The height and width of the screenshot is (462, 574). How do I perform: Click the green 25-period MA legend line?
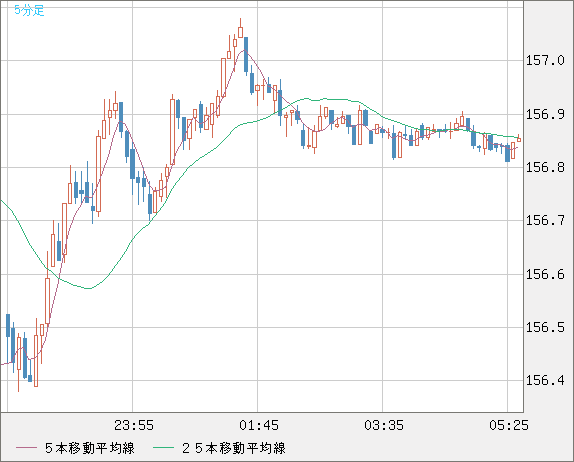point(163,448)
